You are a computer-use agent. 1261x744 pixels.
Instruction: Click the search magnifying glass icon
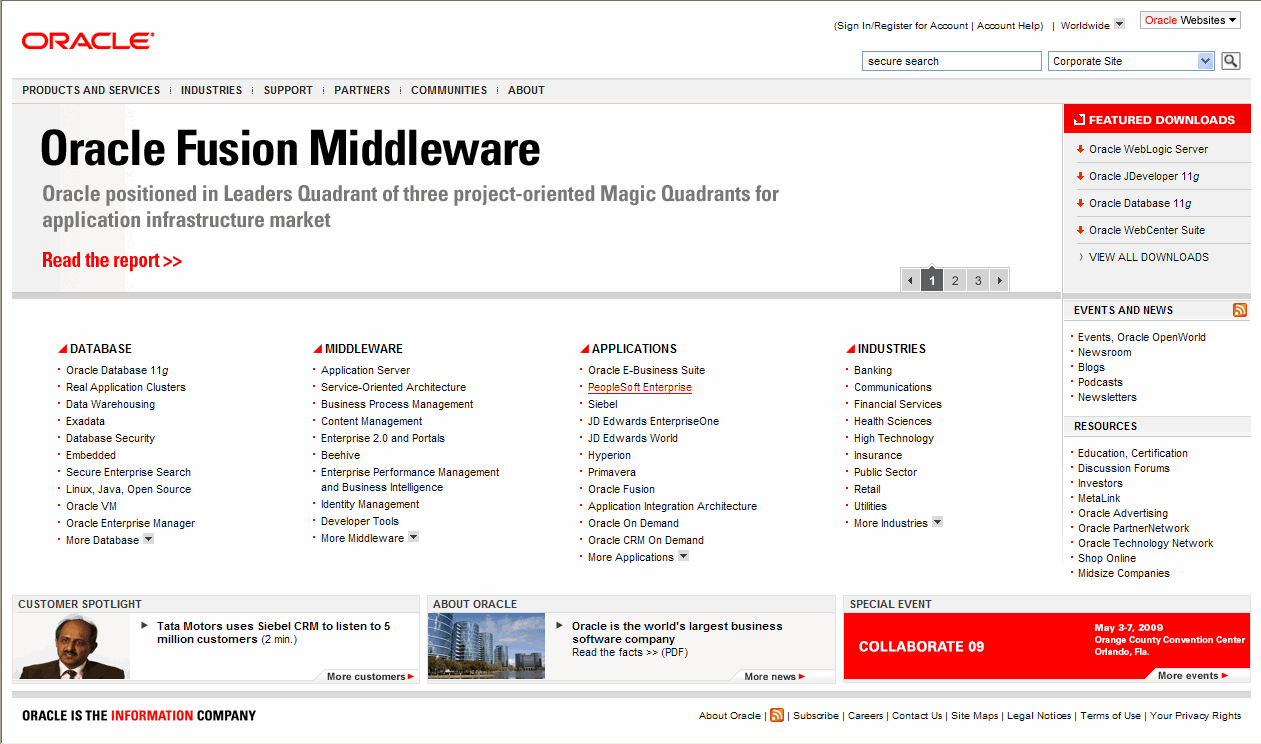click(x=1230, y=61)
